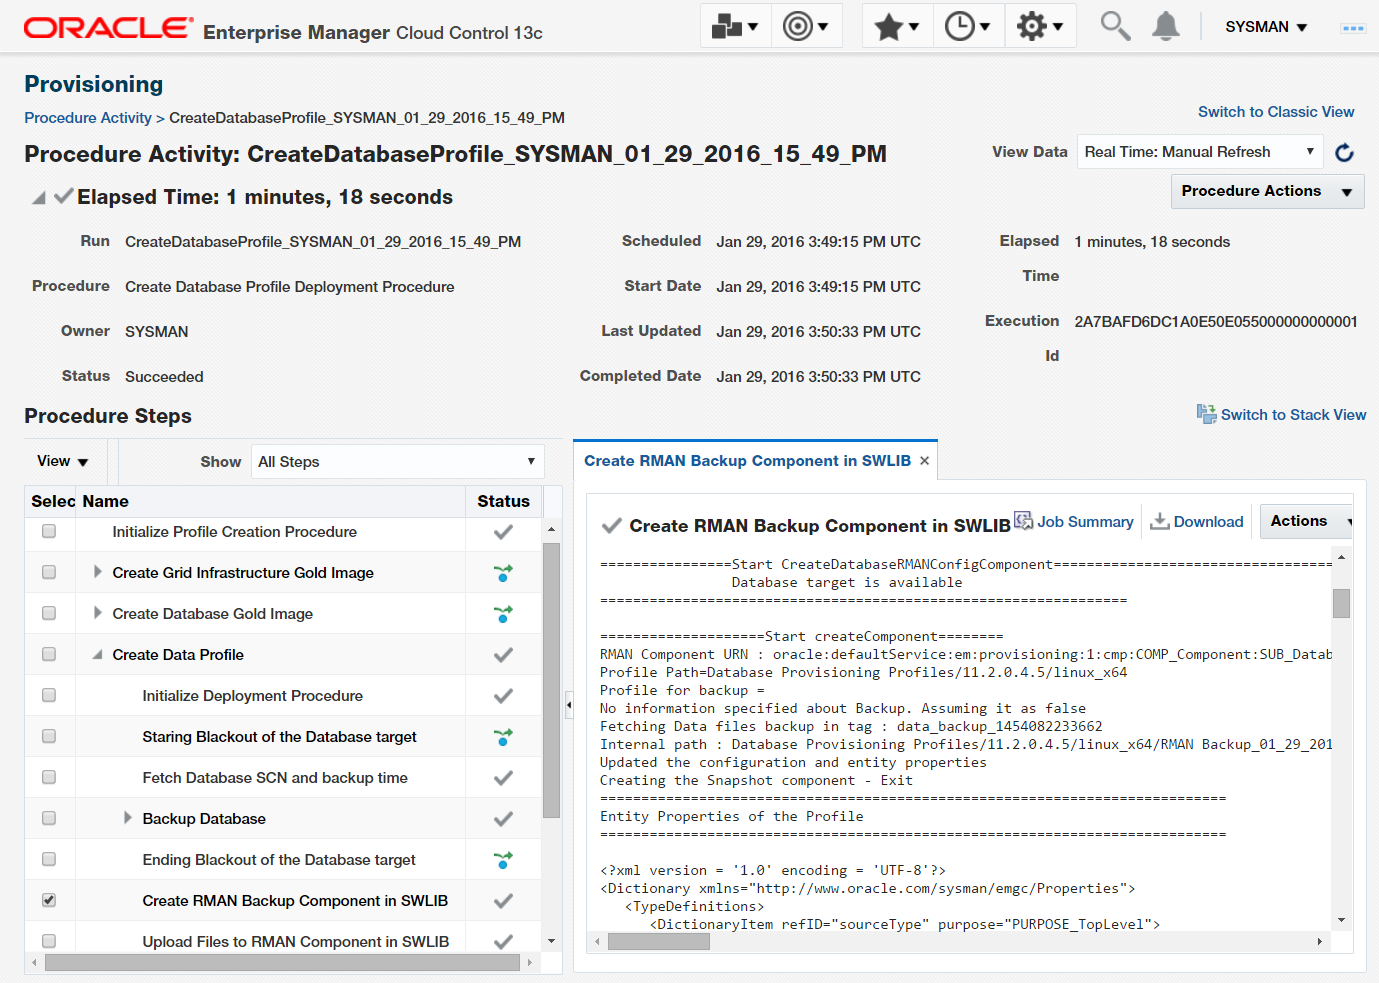The image size is (1379, 983).
Task: Click status icon of Ending Blackout step
Action: 503,860
